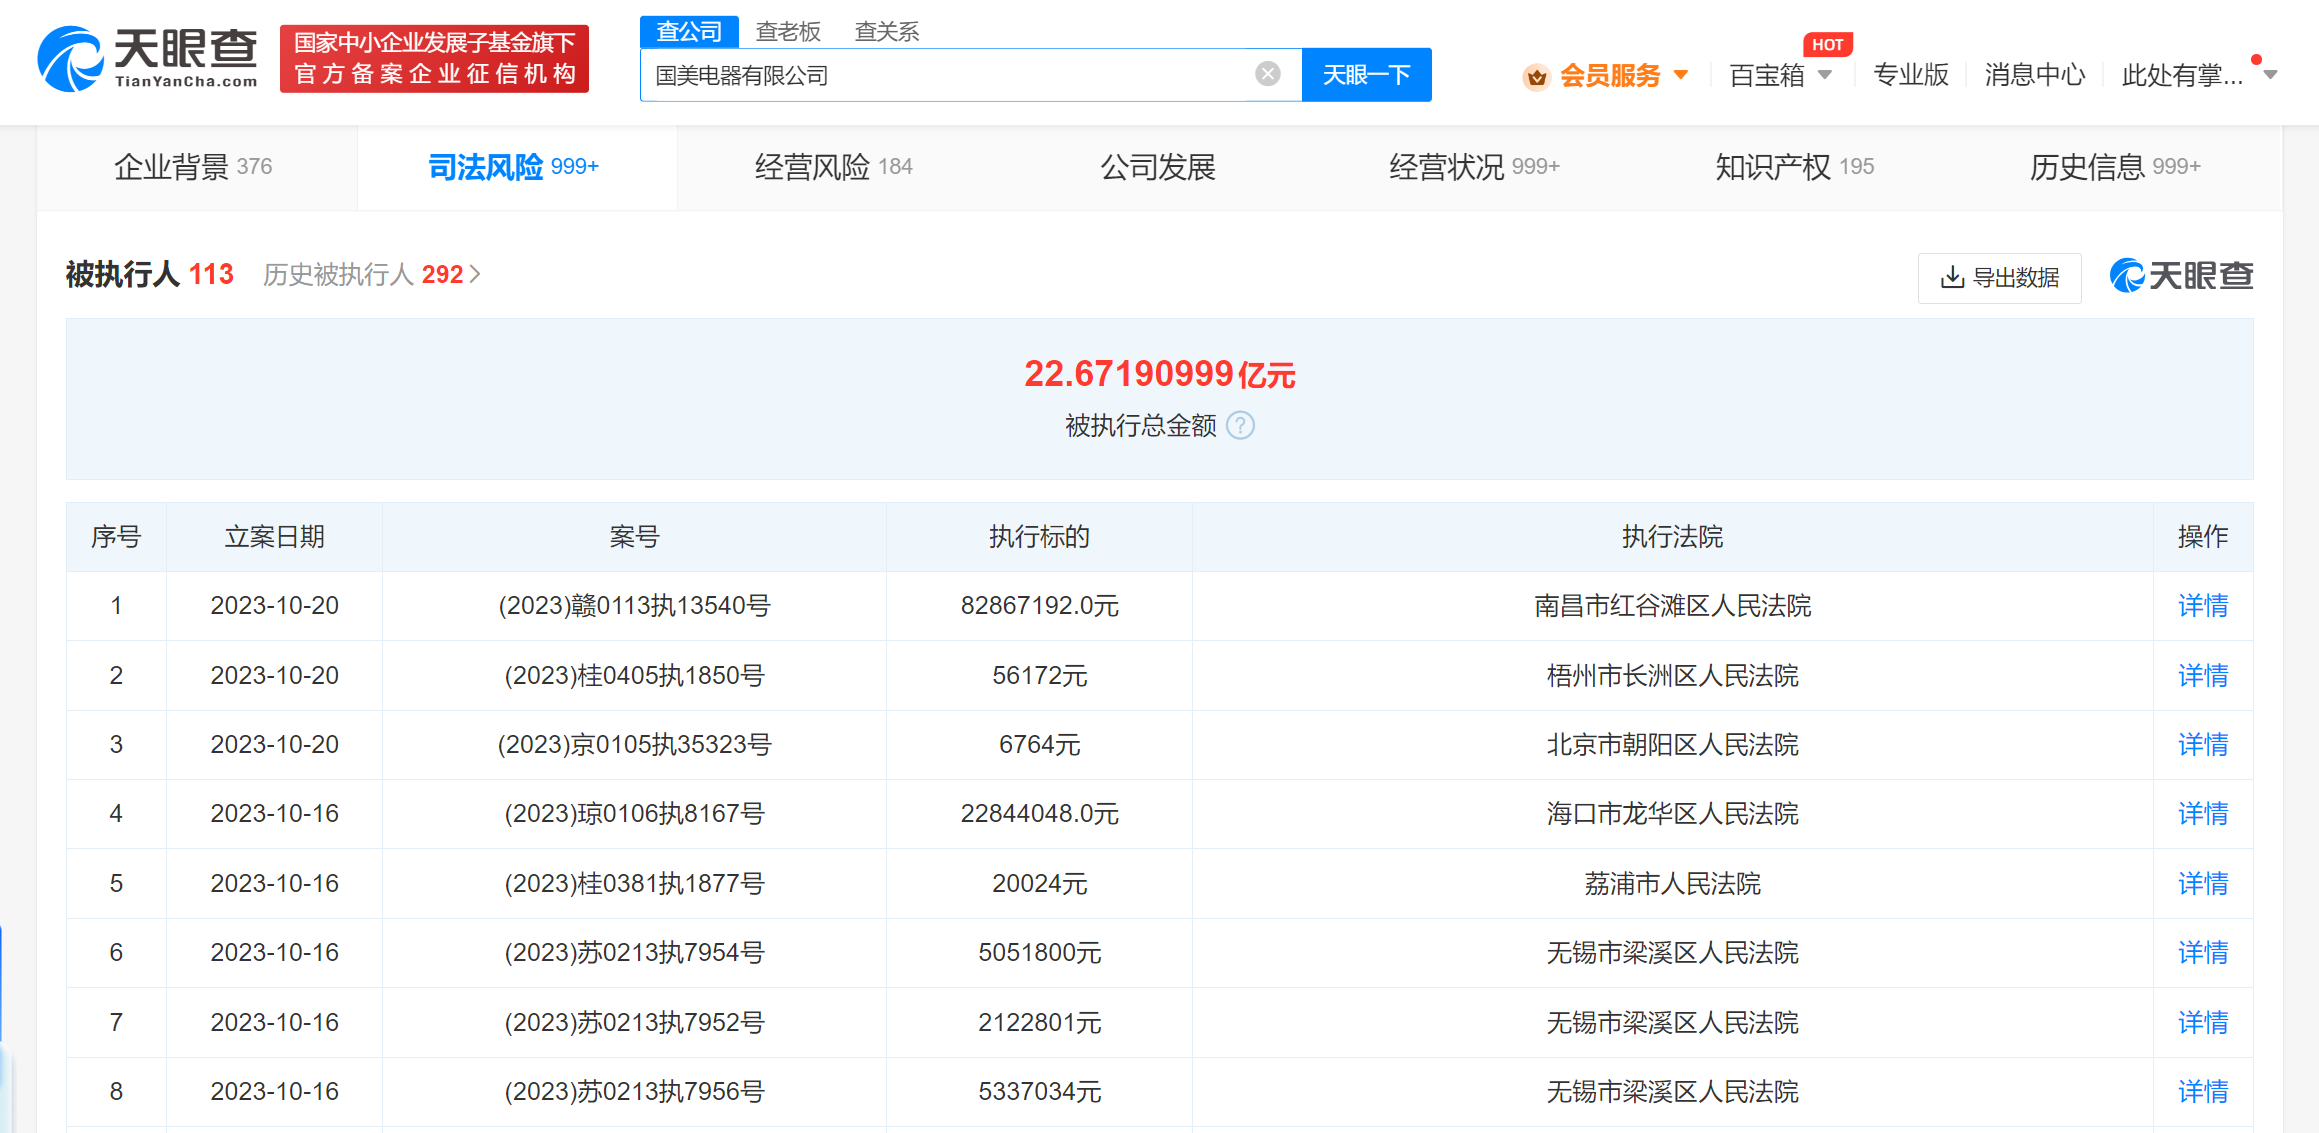Open 详情 for case 桂0381执1877号
Viewport: 2319px width, 1133px height.
[x=2203, y=884]
